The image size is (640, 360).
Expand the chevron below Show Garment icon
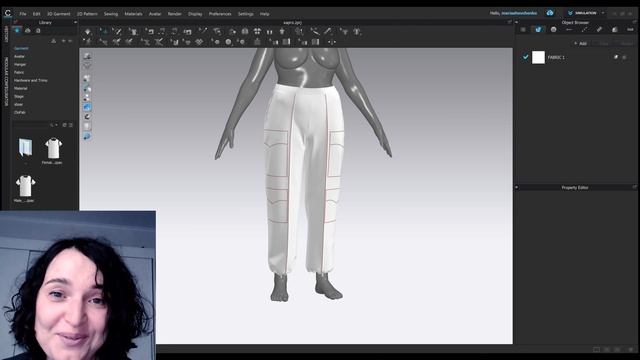[x=87, y=65]
